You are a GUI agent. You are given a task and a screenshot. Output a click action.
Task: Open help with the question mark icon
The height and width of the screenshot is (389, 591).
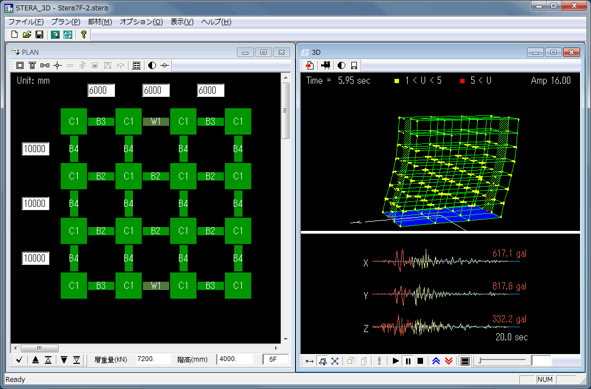pyautogui.click(x=84, y=35)
